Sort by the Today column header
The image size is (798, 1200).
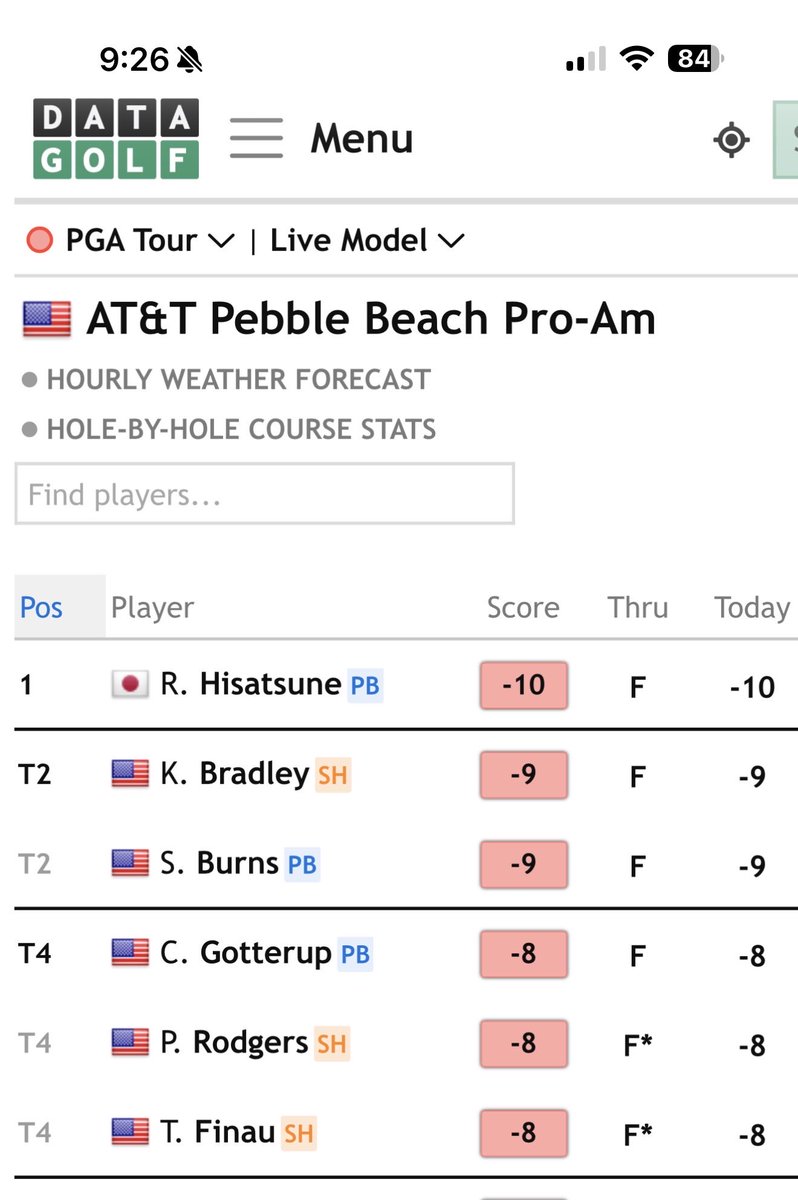[x=752, y=607]
